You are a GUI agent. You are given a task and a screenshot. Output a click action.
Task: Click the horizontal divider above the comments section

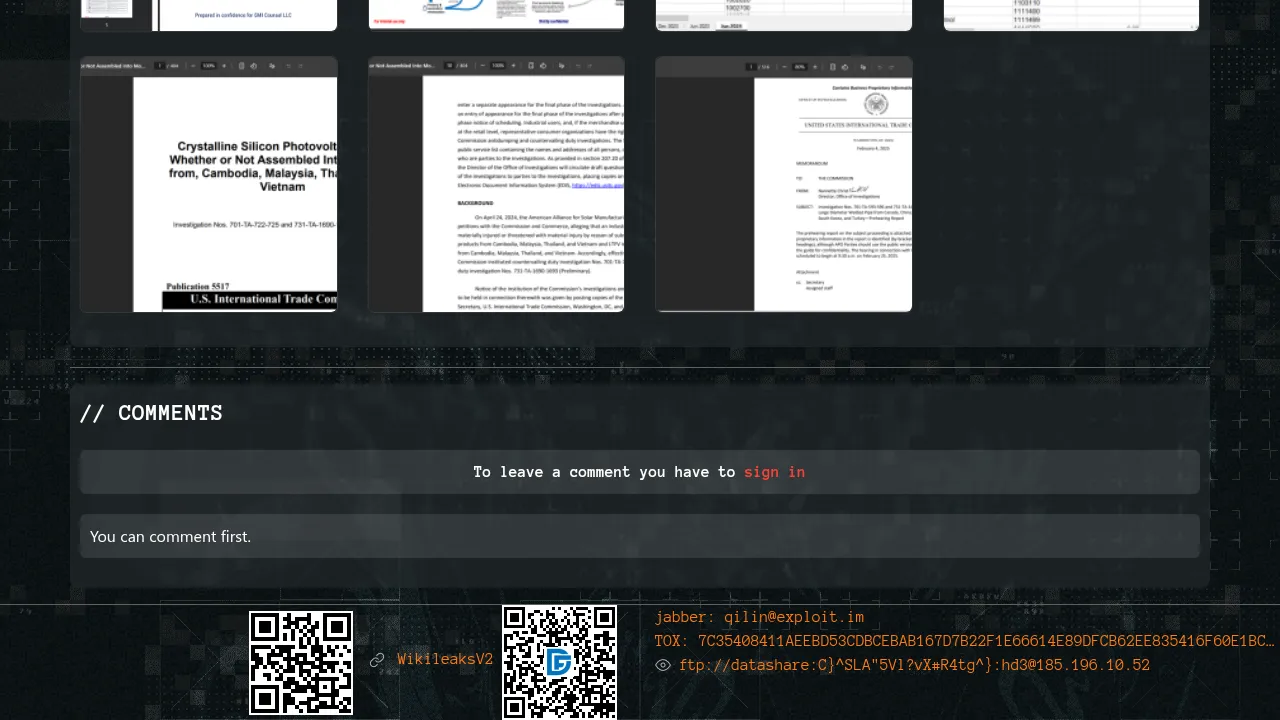coord(639,368)
